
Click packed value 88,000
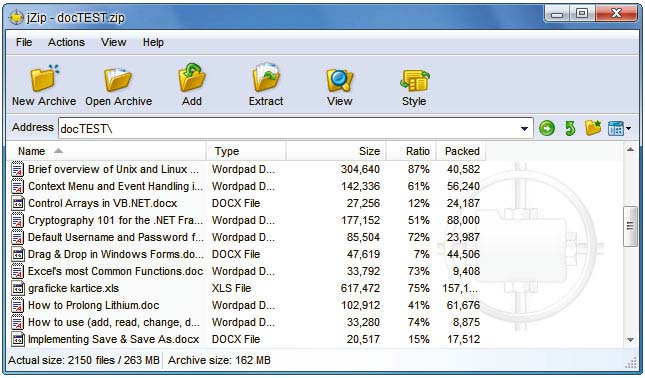click(x=463, y=220)
